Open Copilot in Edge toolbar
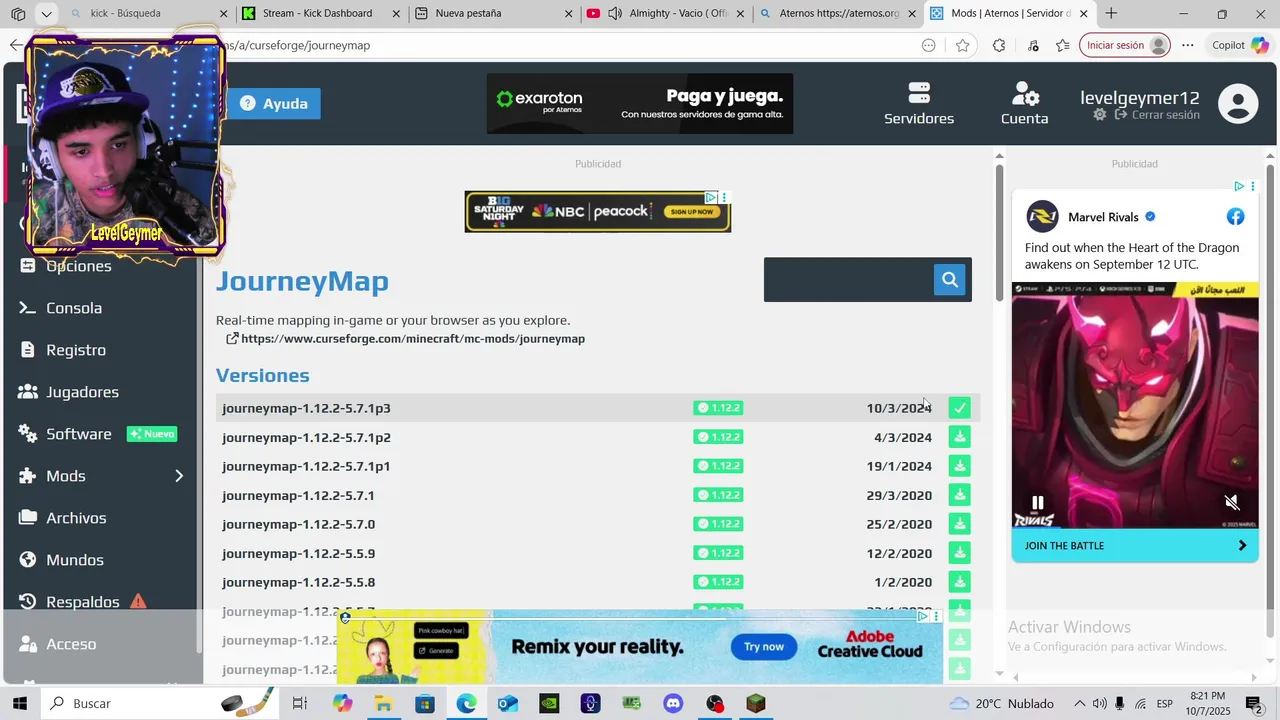1280x720 pixels. click(x=1240, y=45)
